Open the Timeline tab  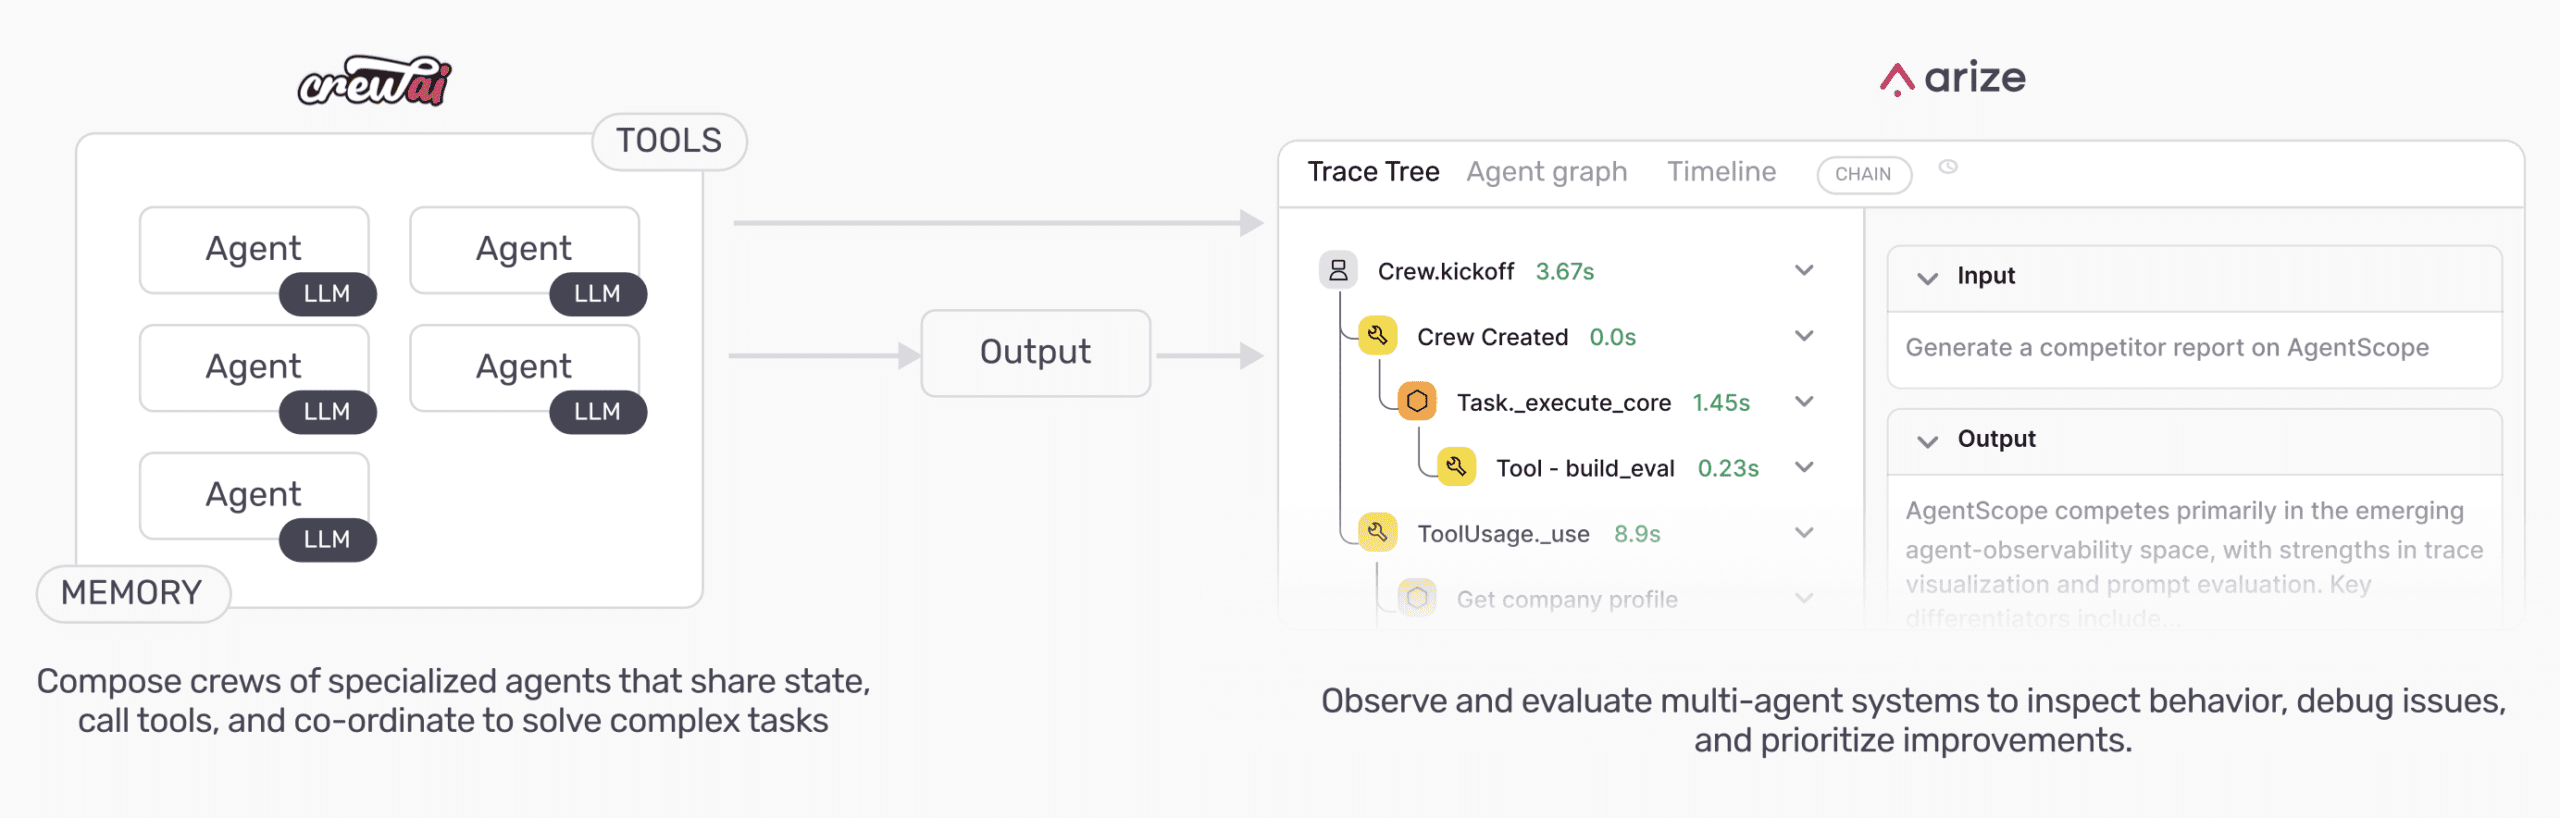1721,172
